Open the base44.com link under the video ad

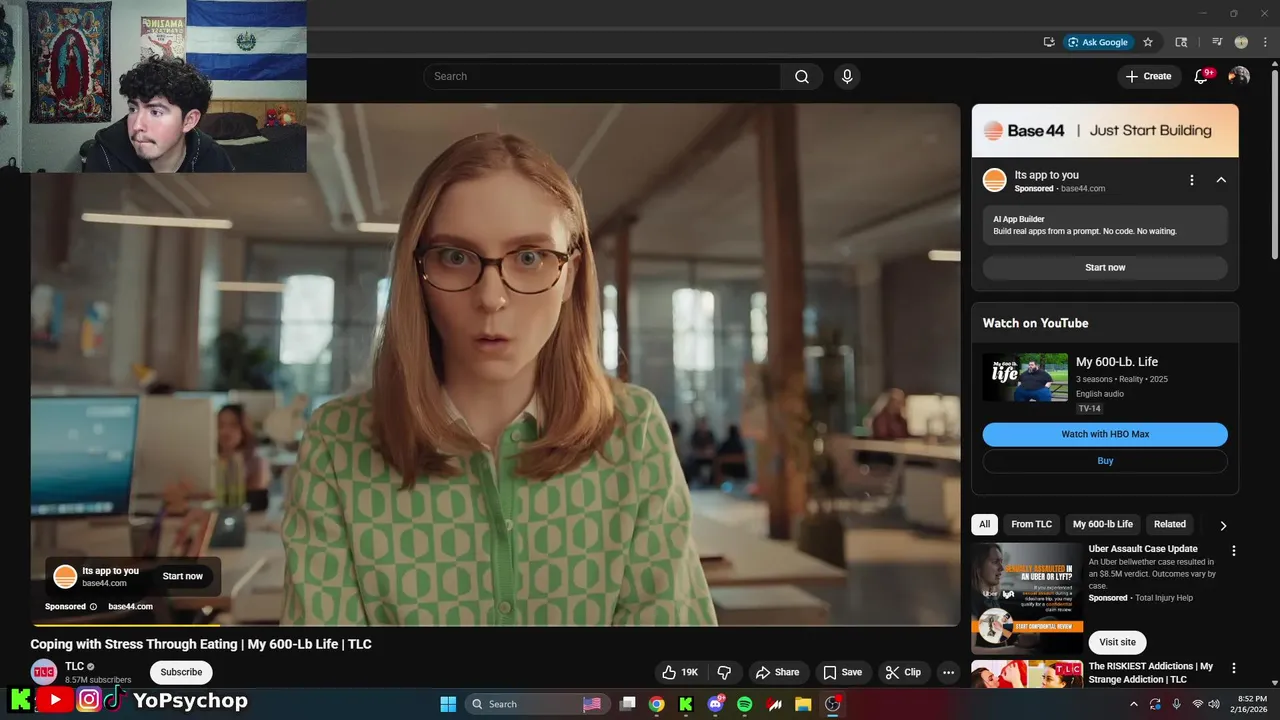131,606
